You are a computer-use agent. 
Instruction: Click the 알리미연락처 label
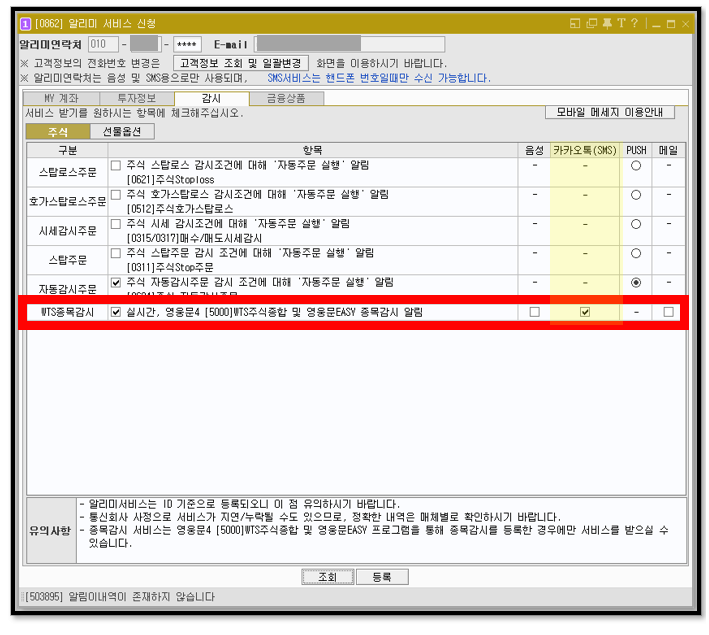(50, 44)
